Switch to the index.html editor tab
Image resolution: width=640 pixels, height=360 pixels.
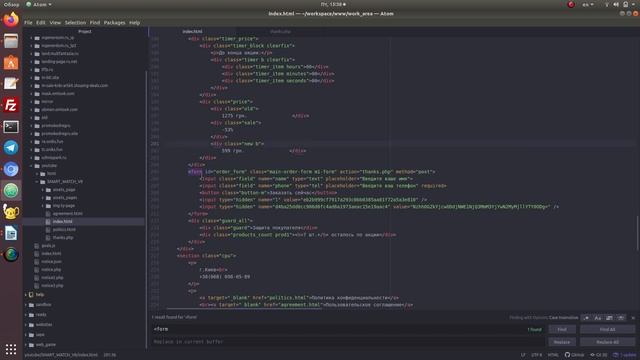pos(192,31)
